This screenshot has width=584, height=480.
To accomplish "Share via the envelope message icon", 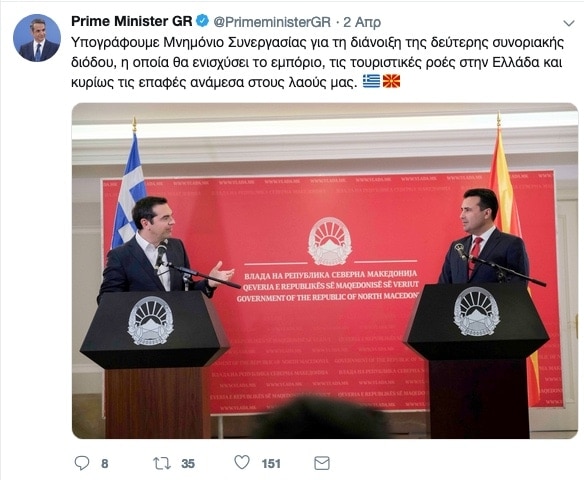I will click(322, 463).
